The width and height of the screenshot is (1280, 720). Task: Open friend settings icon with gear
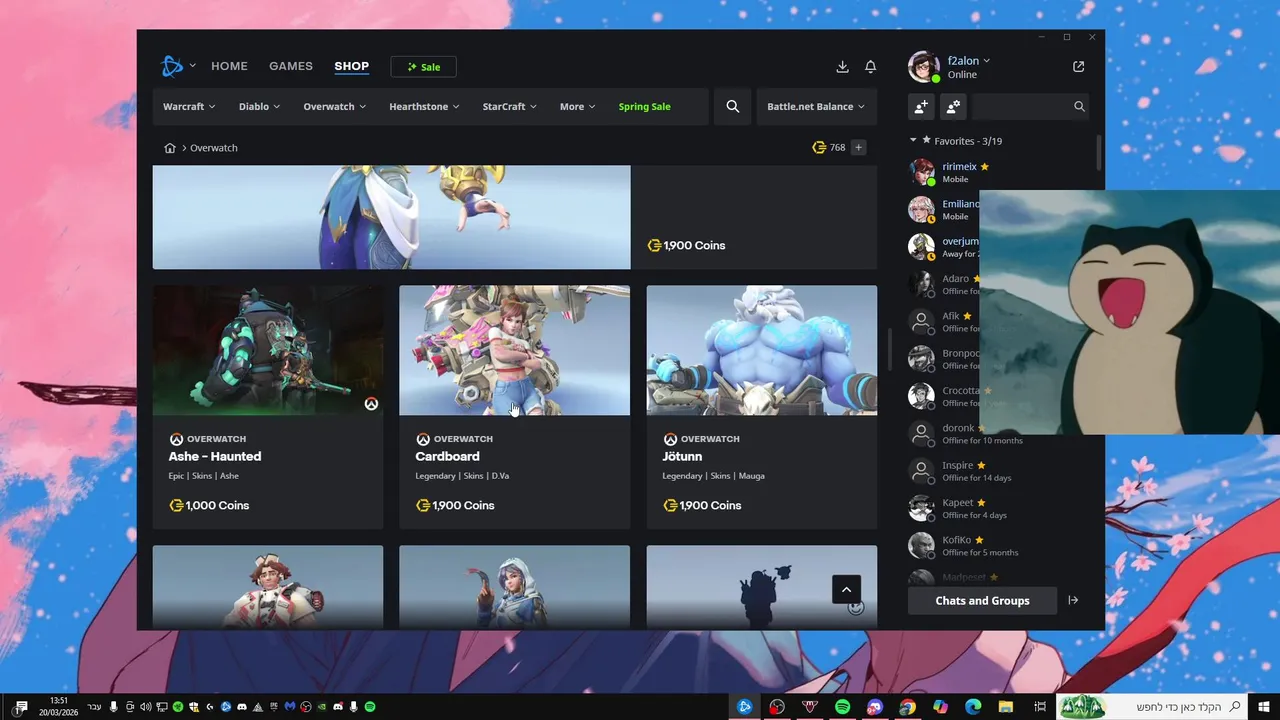[x=953, y=107]
